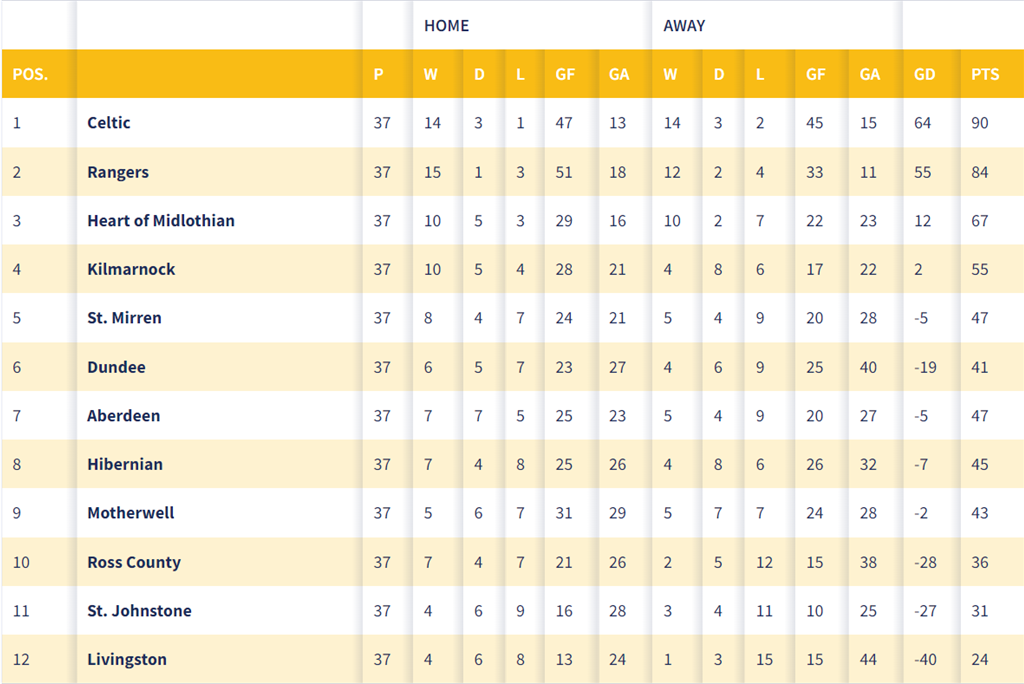Screen dimensions: 1024x684
Task: Select the AWAY section heading
Action: (x=684, y=26)
